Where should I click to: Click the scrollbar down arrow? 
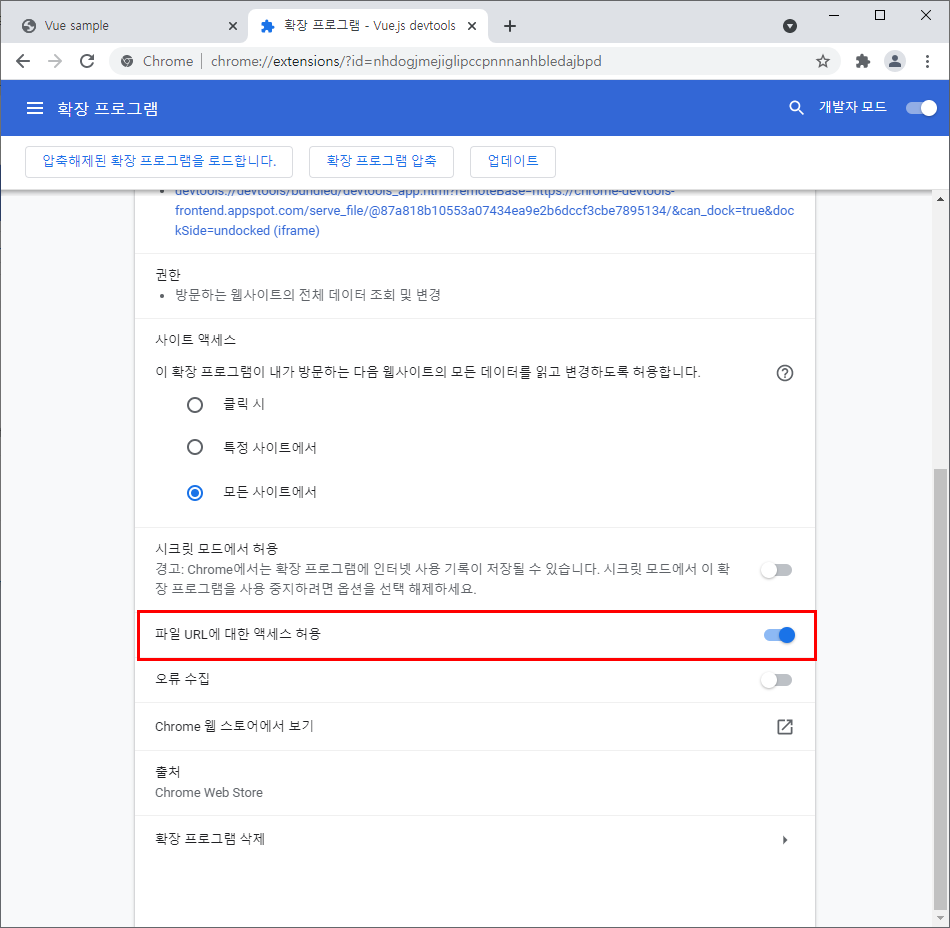pyautogui.click(x=940, y=919)
